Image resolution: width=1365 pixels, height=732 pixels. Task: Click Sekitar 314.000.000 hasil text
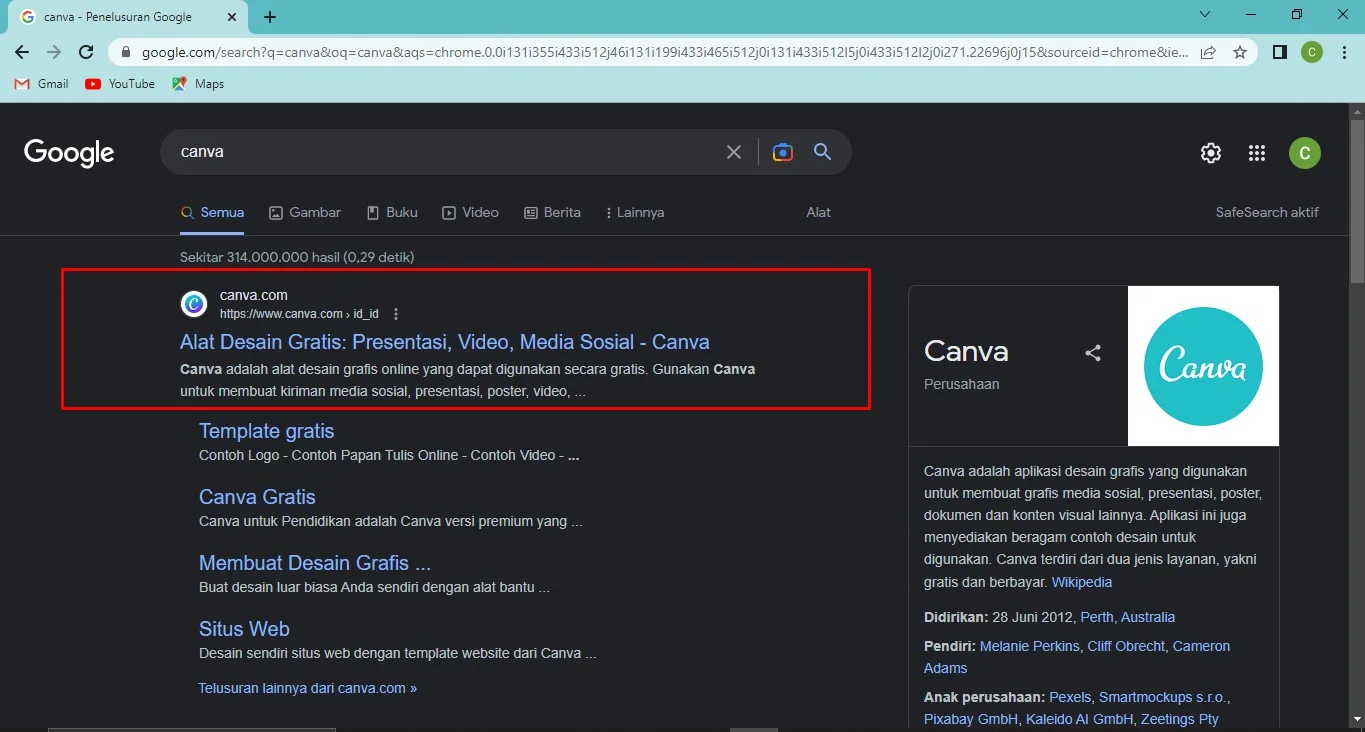click(297, 257)
